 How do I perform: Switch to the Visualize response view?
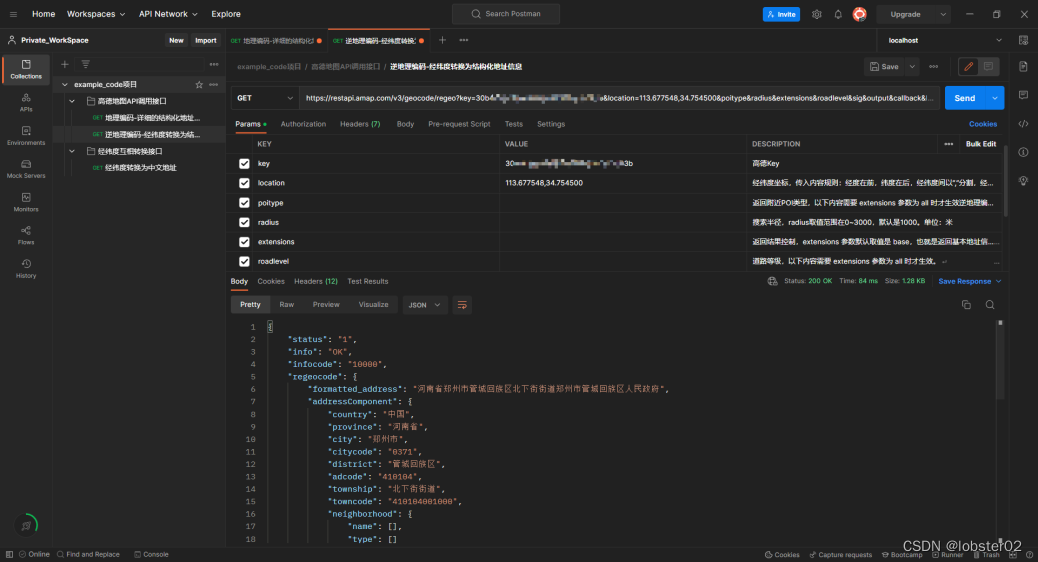click(x=373, y=304)
